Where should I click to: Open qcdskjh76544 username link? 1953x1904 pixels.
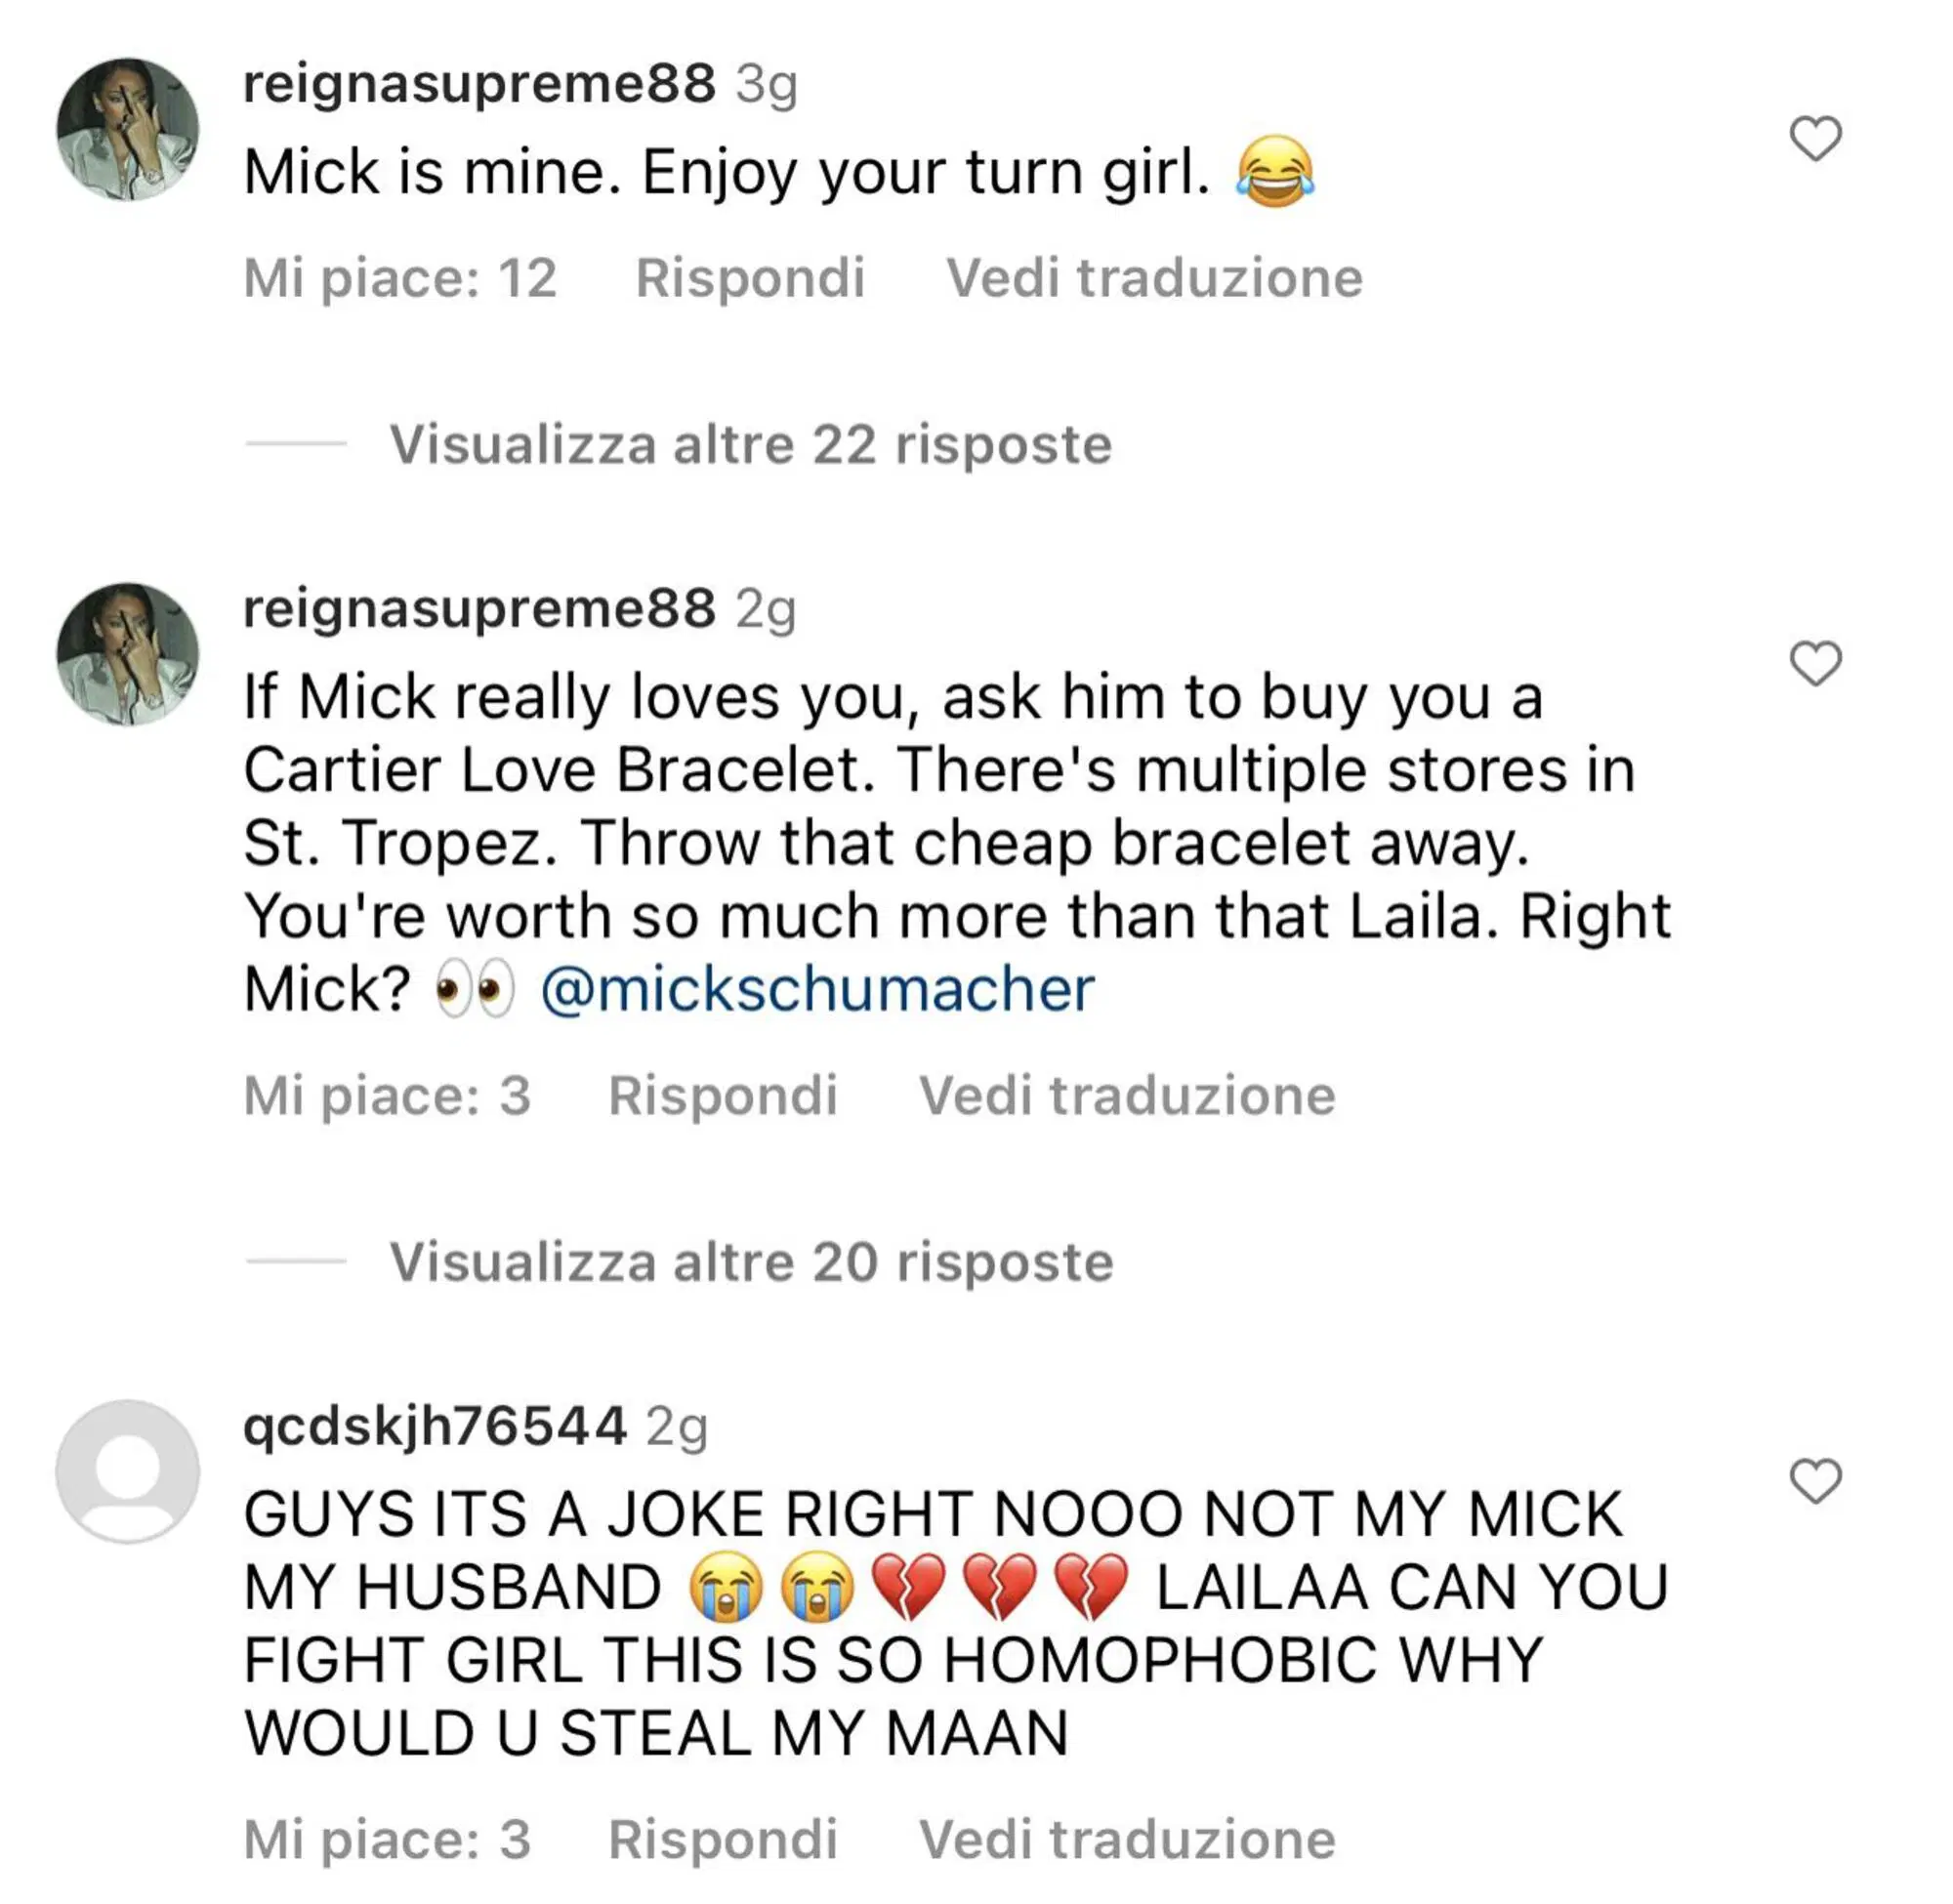[x=435, y=1425]
